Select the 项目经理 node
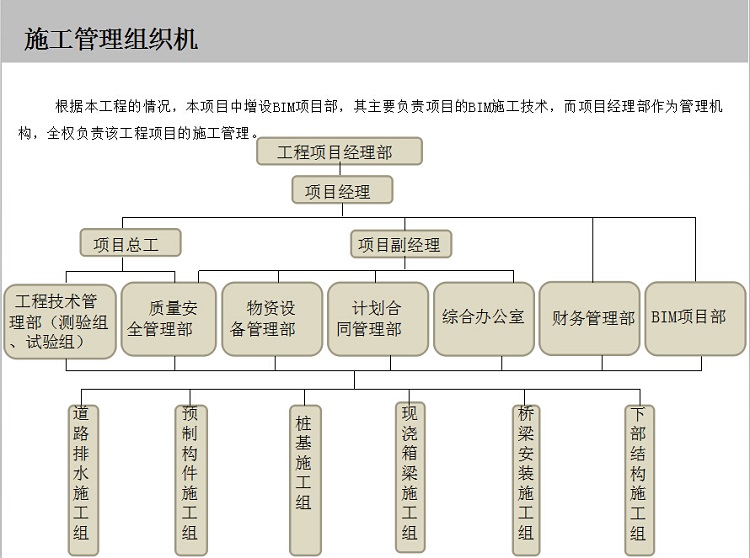750x558 pixels. coord(342,190)
